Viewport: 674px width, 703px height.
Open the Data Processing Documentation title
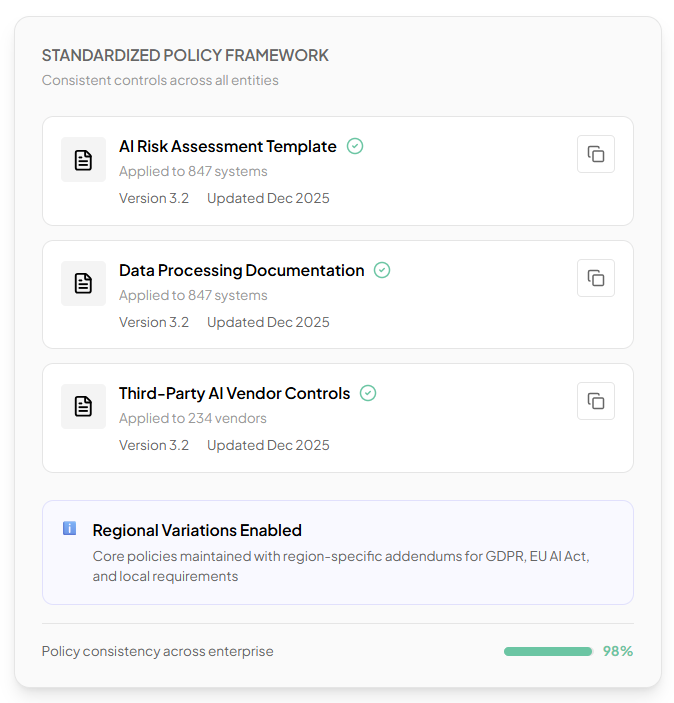click(x=241, y=270)
